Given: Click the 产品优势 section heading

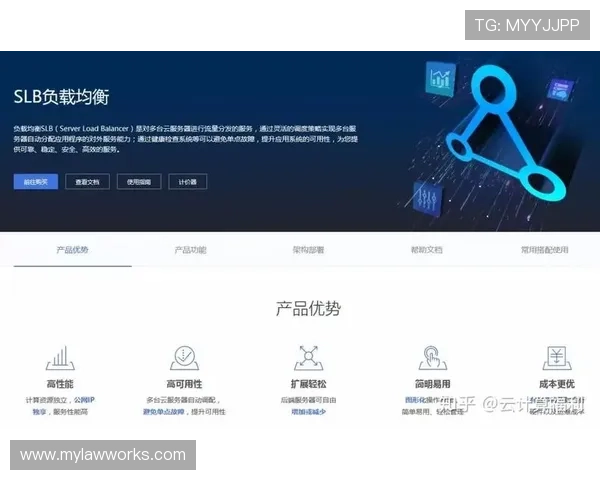Looking at the screenshot, I should pos(308,309).
